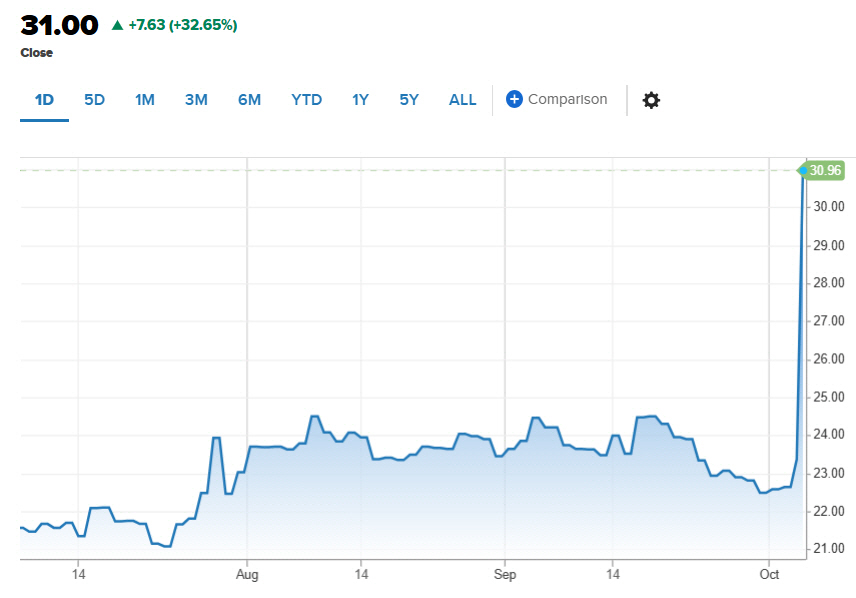Screen dimensions: 856x598
Task: Click the 25.00 y-axis label
Action: point(829,397)
